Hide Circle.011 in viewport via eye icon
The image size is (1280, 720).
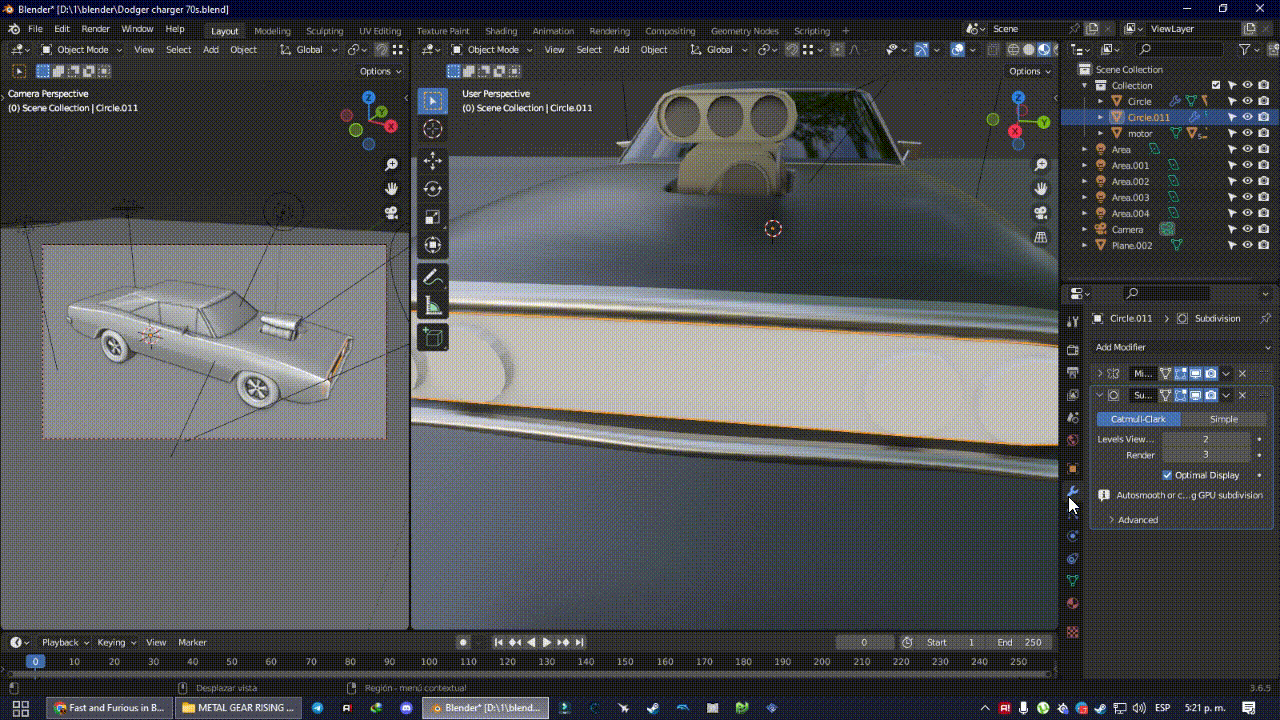click(x=1247, y=117)
